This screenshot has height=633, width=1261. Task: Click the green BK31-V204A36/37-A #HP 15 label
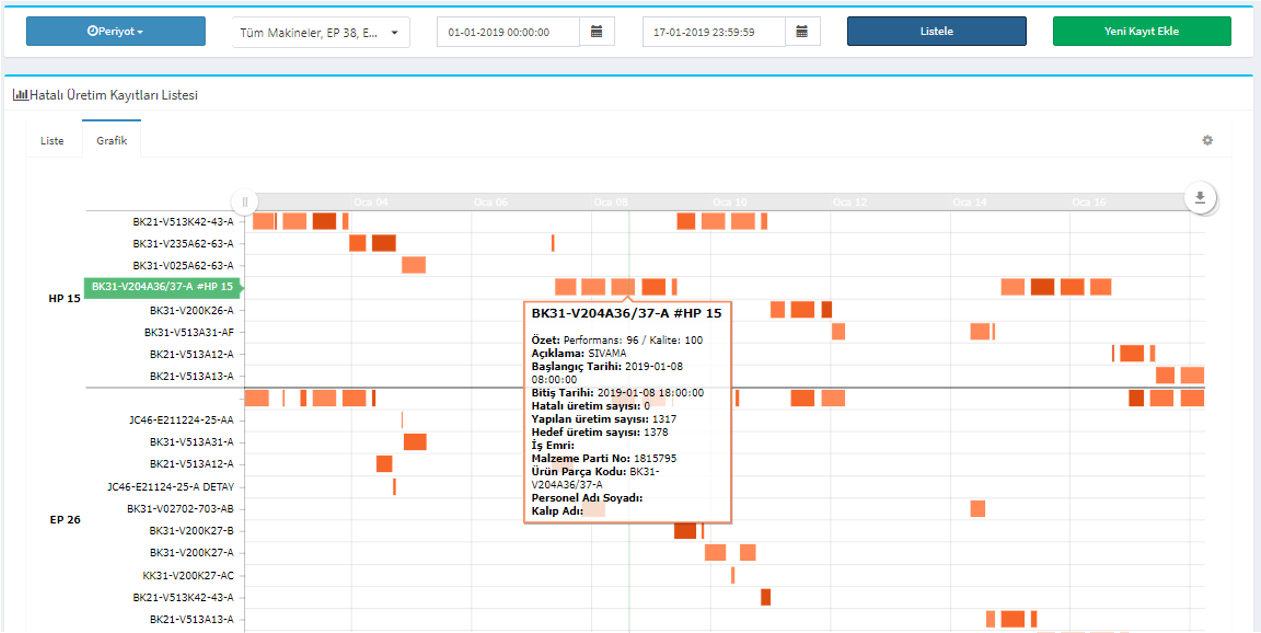(x=163, y=287)
